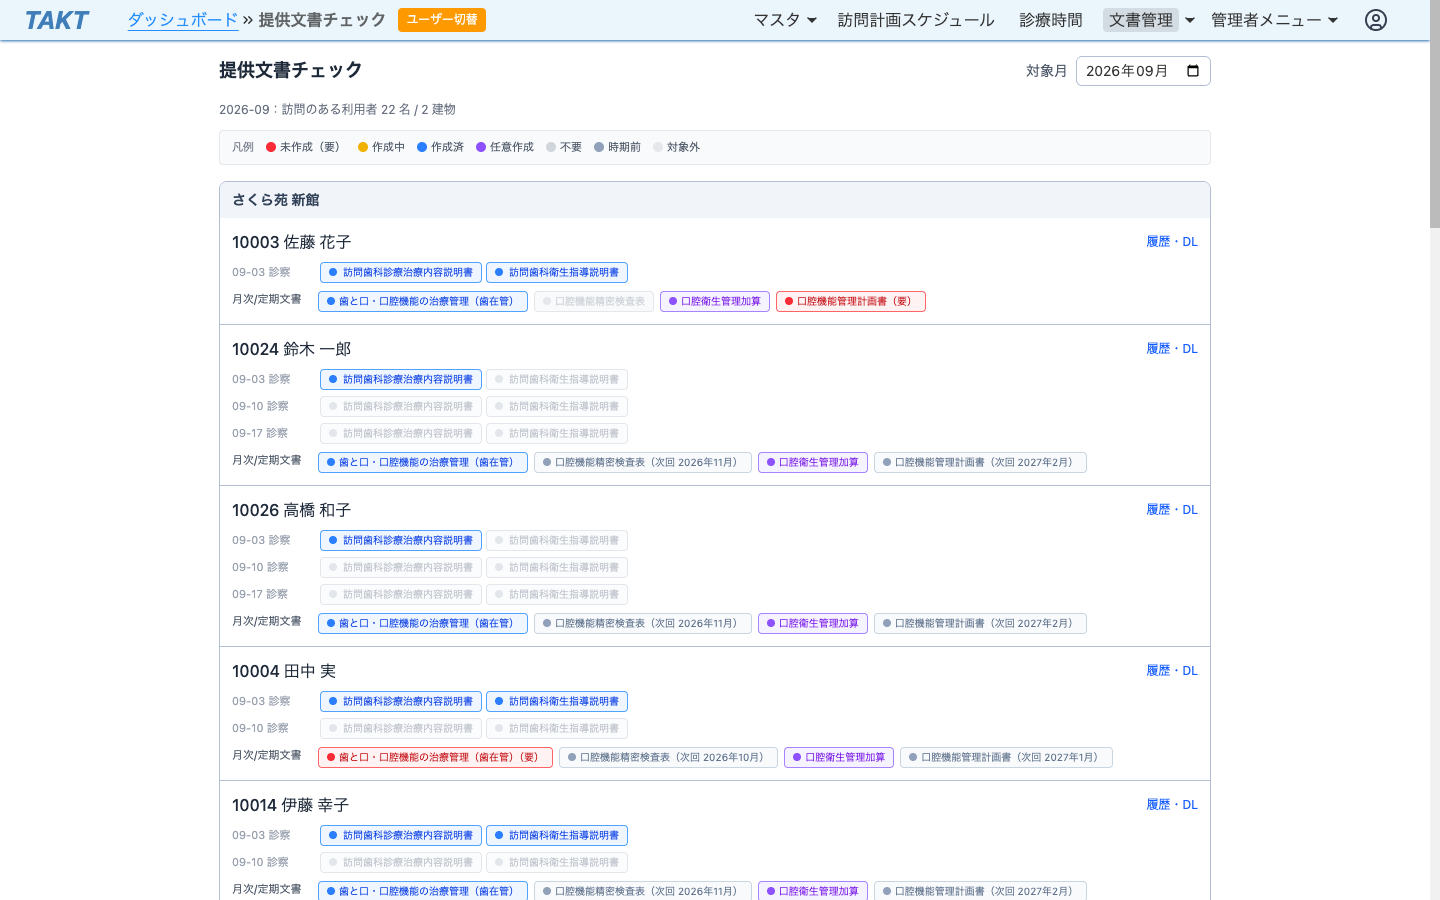Image resolution: width=1440 pixels, height=900 pixels.
Task: Select 佐藤 花子's 歯と口・口腔機能の治療管理 chip
Action: (x=423, y=301)
